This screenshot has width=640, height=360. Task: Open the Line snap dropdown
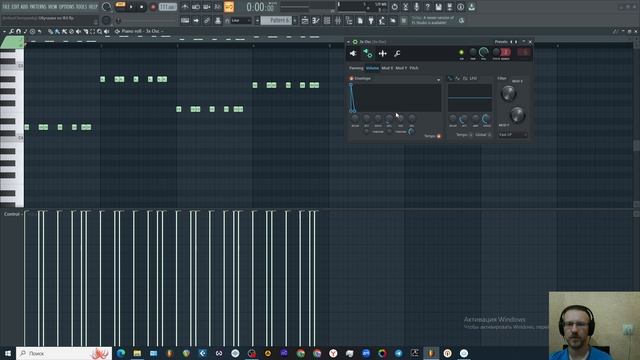[x=242, y=20]
